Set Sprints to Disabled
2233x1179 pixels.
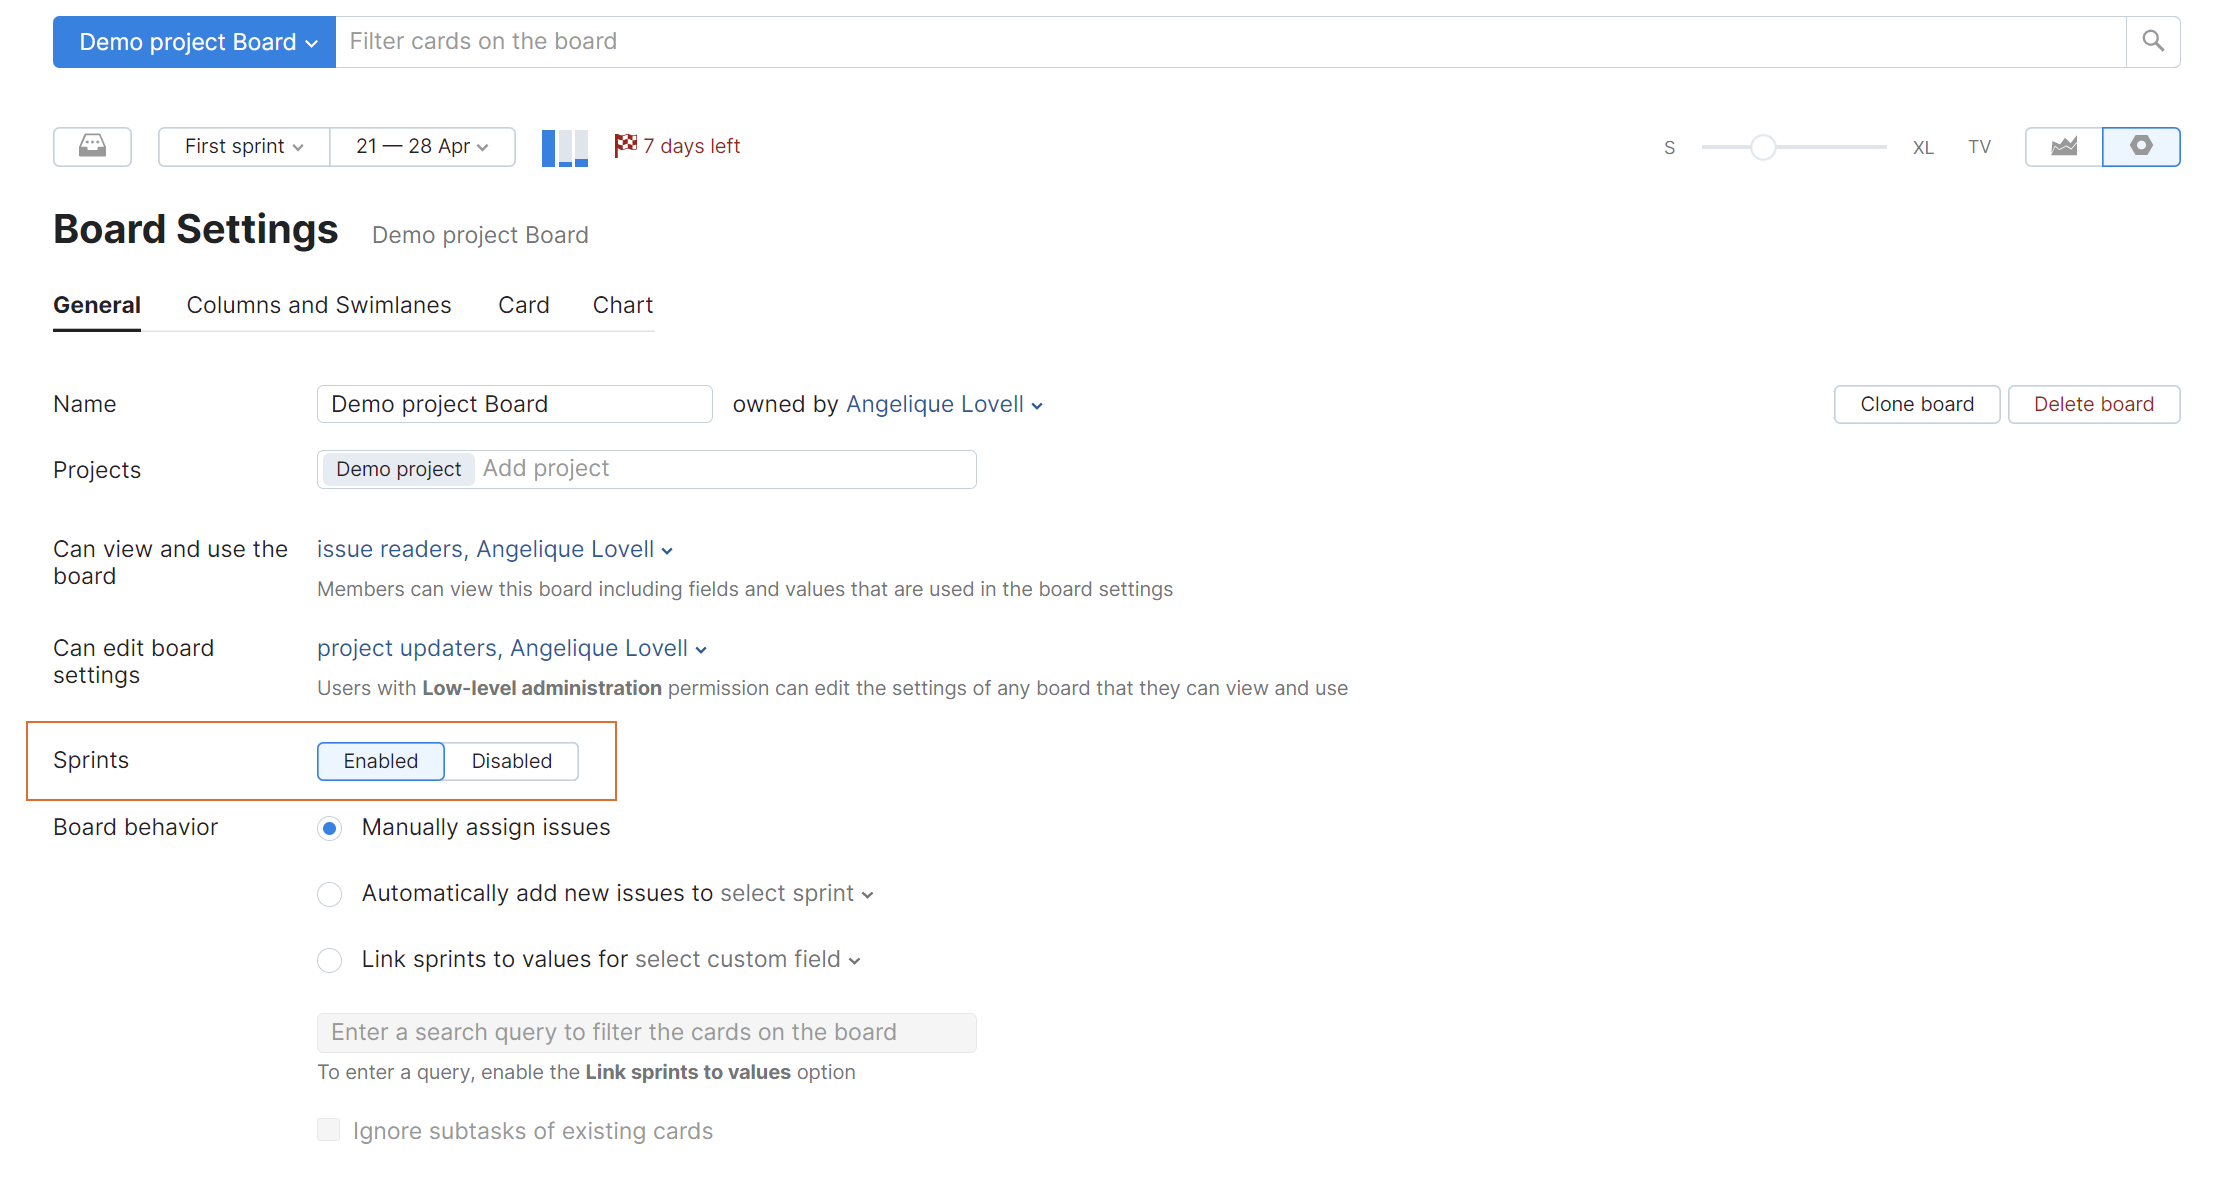point(511,761)
